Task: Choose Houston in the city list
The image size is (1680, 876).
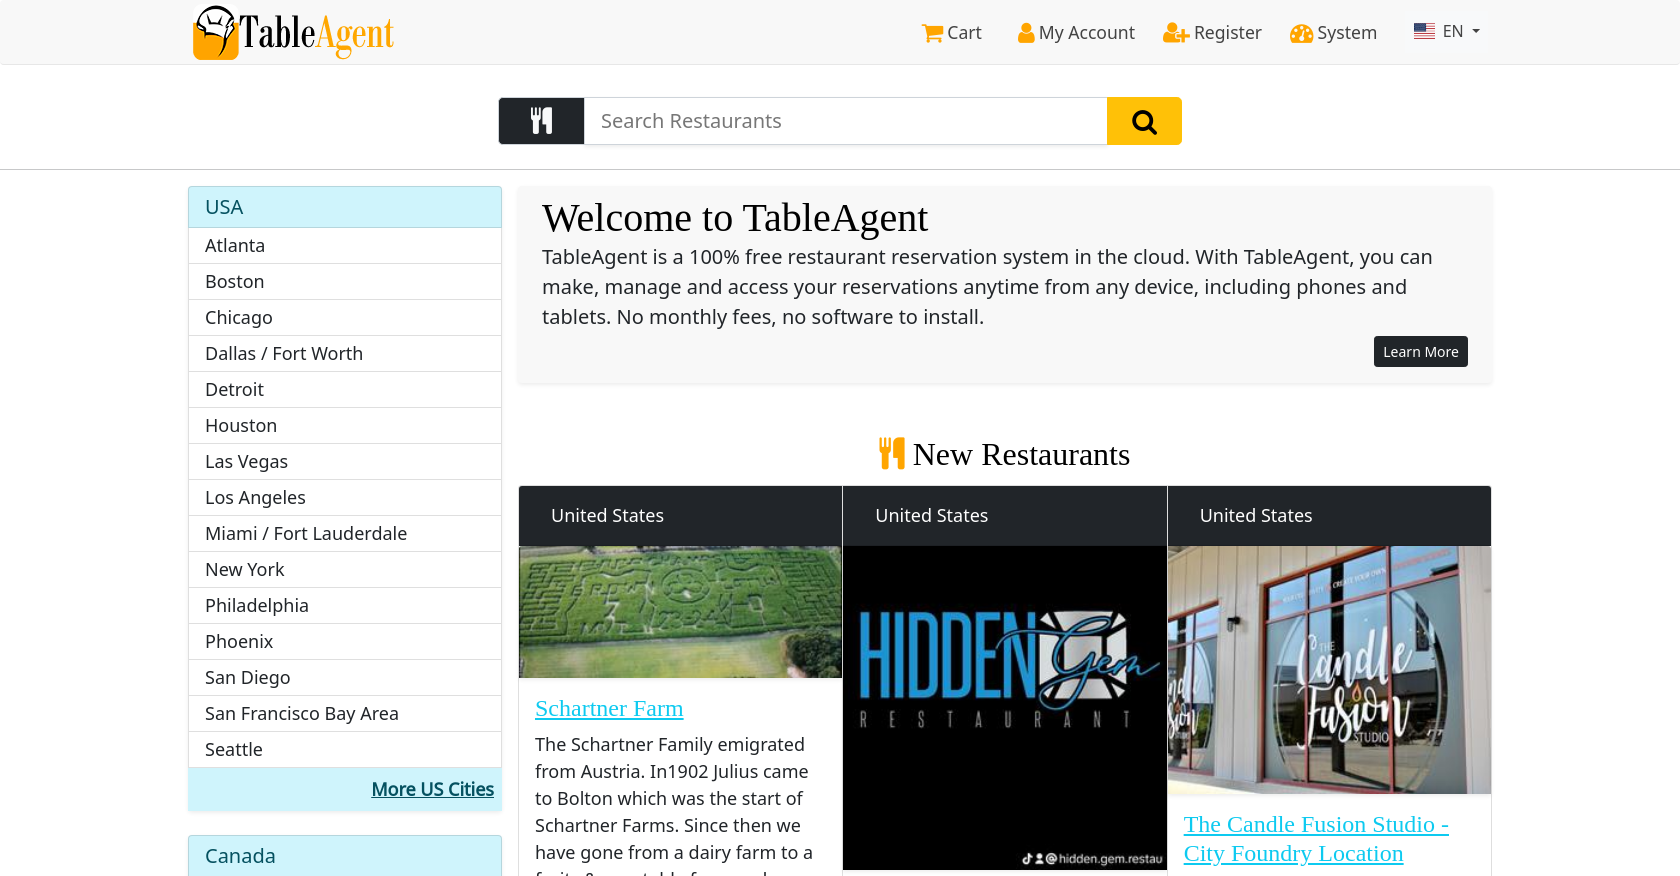Action: coord(345,426)
